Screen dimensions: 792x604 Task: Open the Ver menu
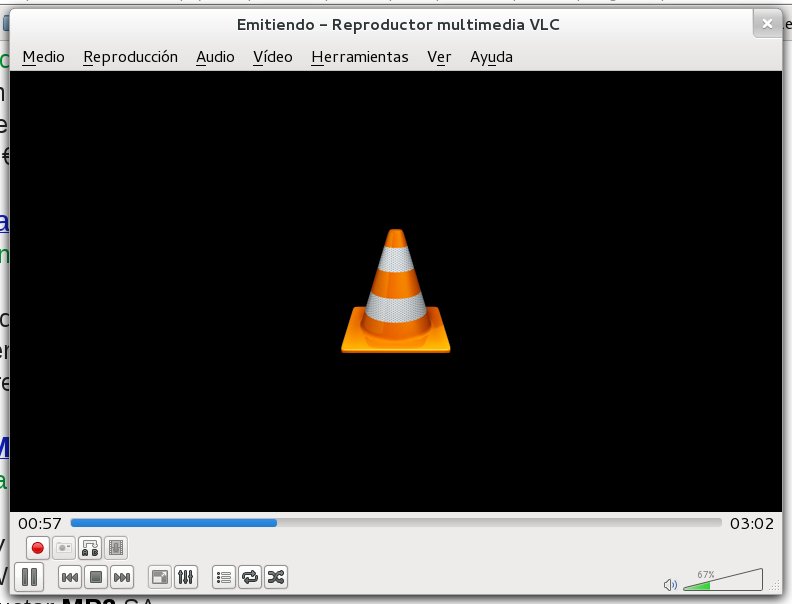pos(439,57)
